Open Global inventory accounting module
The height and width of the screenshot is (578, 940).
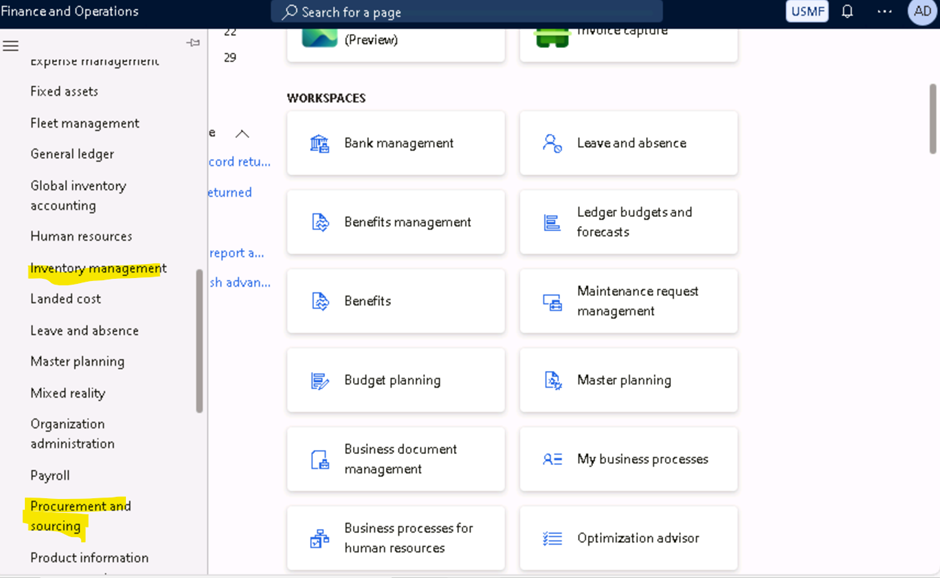tap(78, 195)
